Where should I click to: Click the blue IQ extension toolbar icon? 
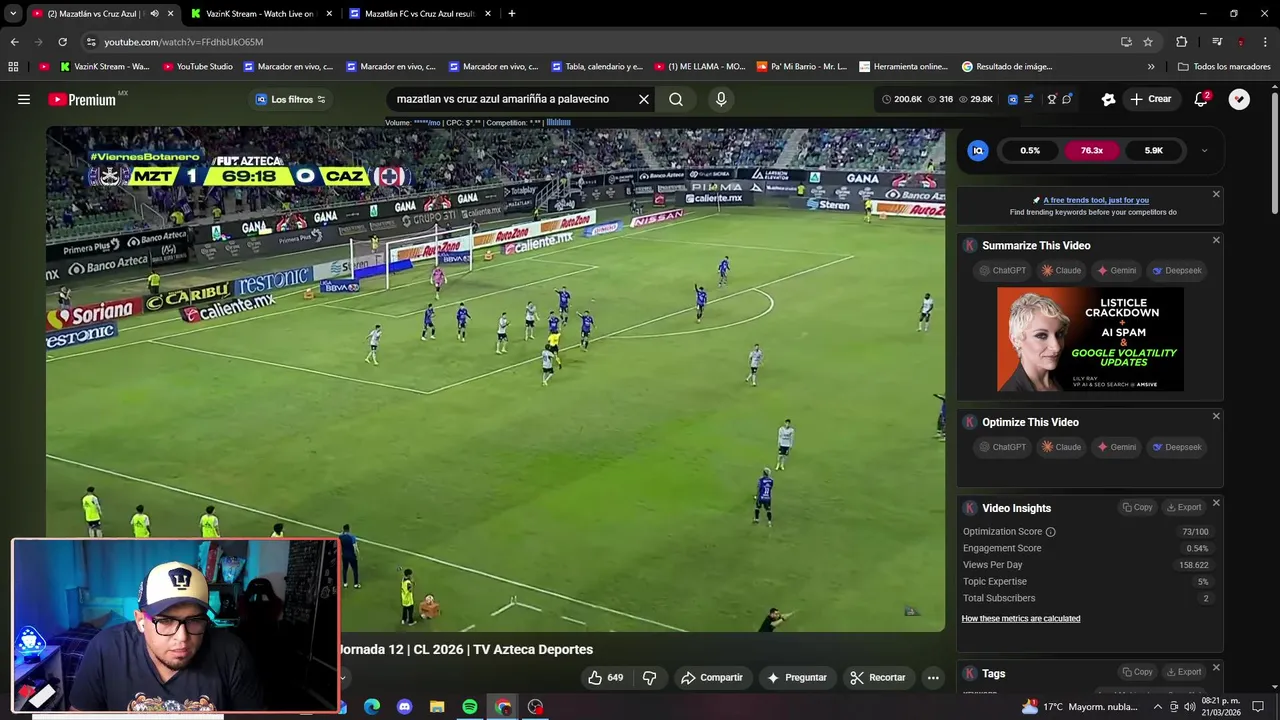tap(1012, 99)
